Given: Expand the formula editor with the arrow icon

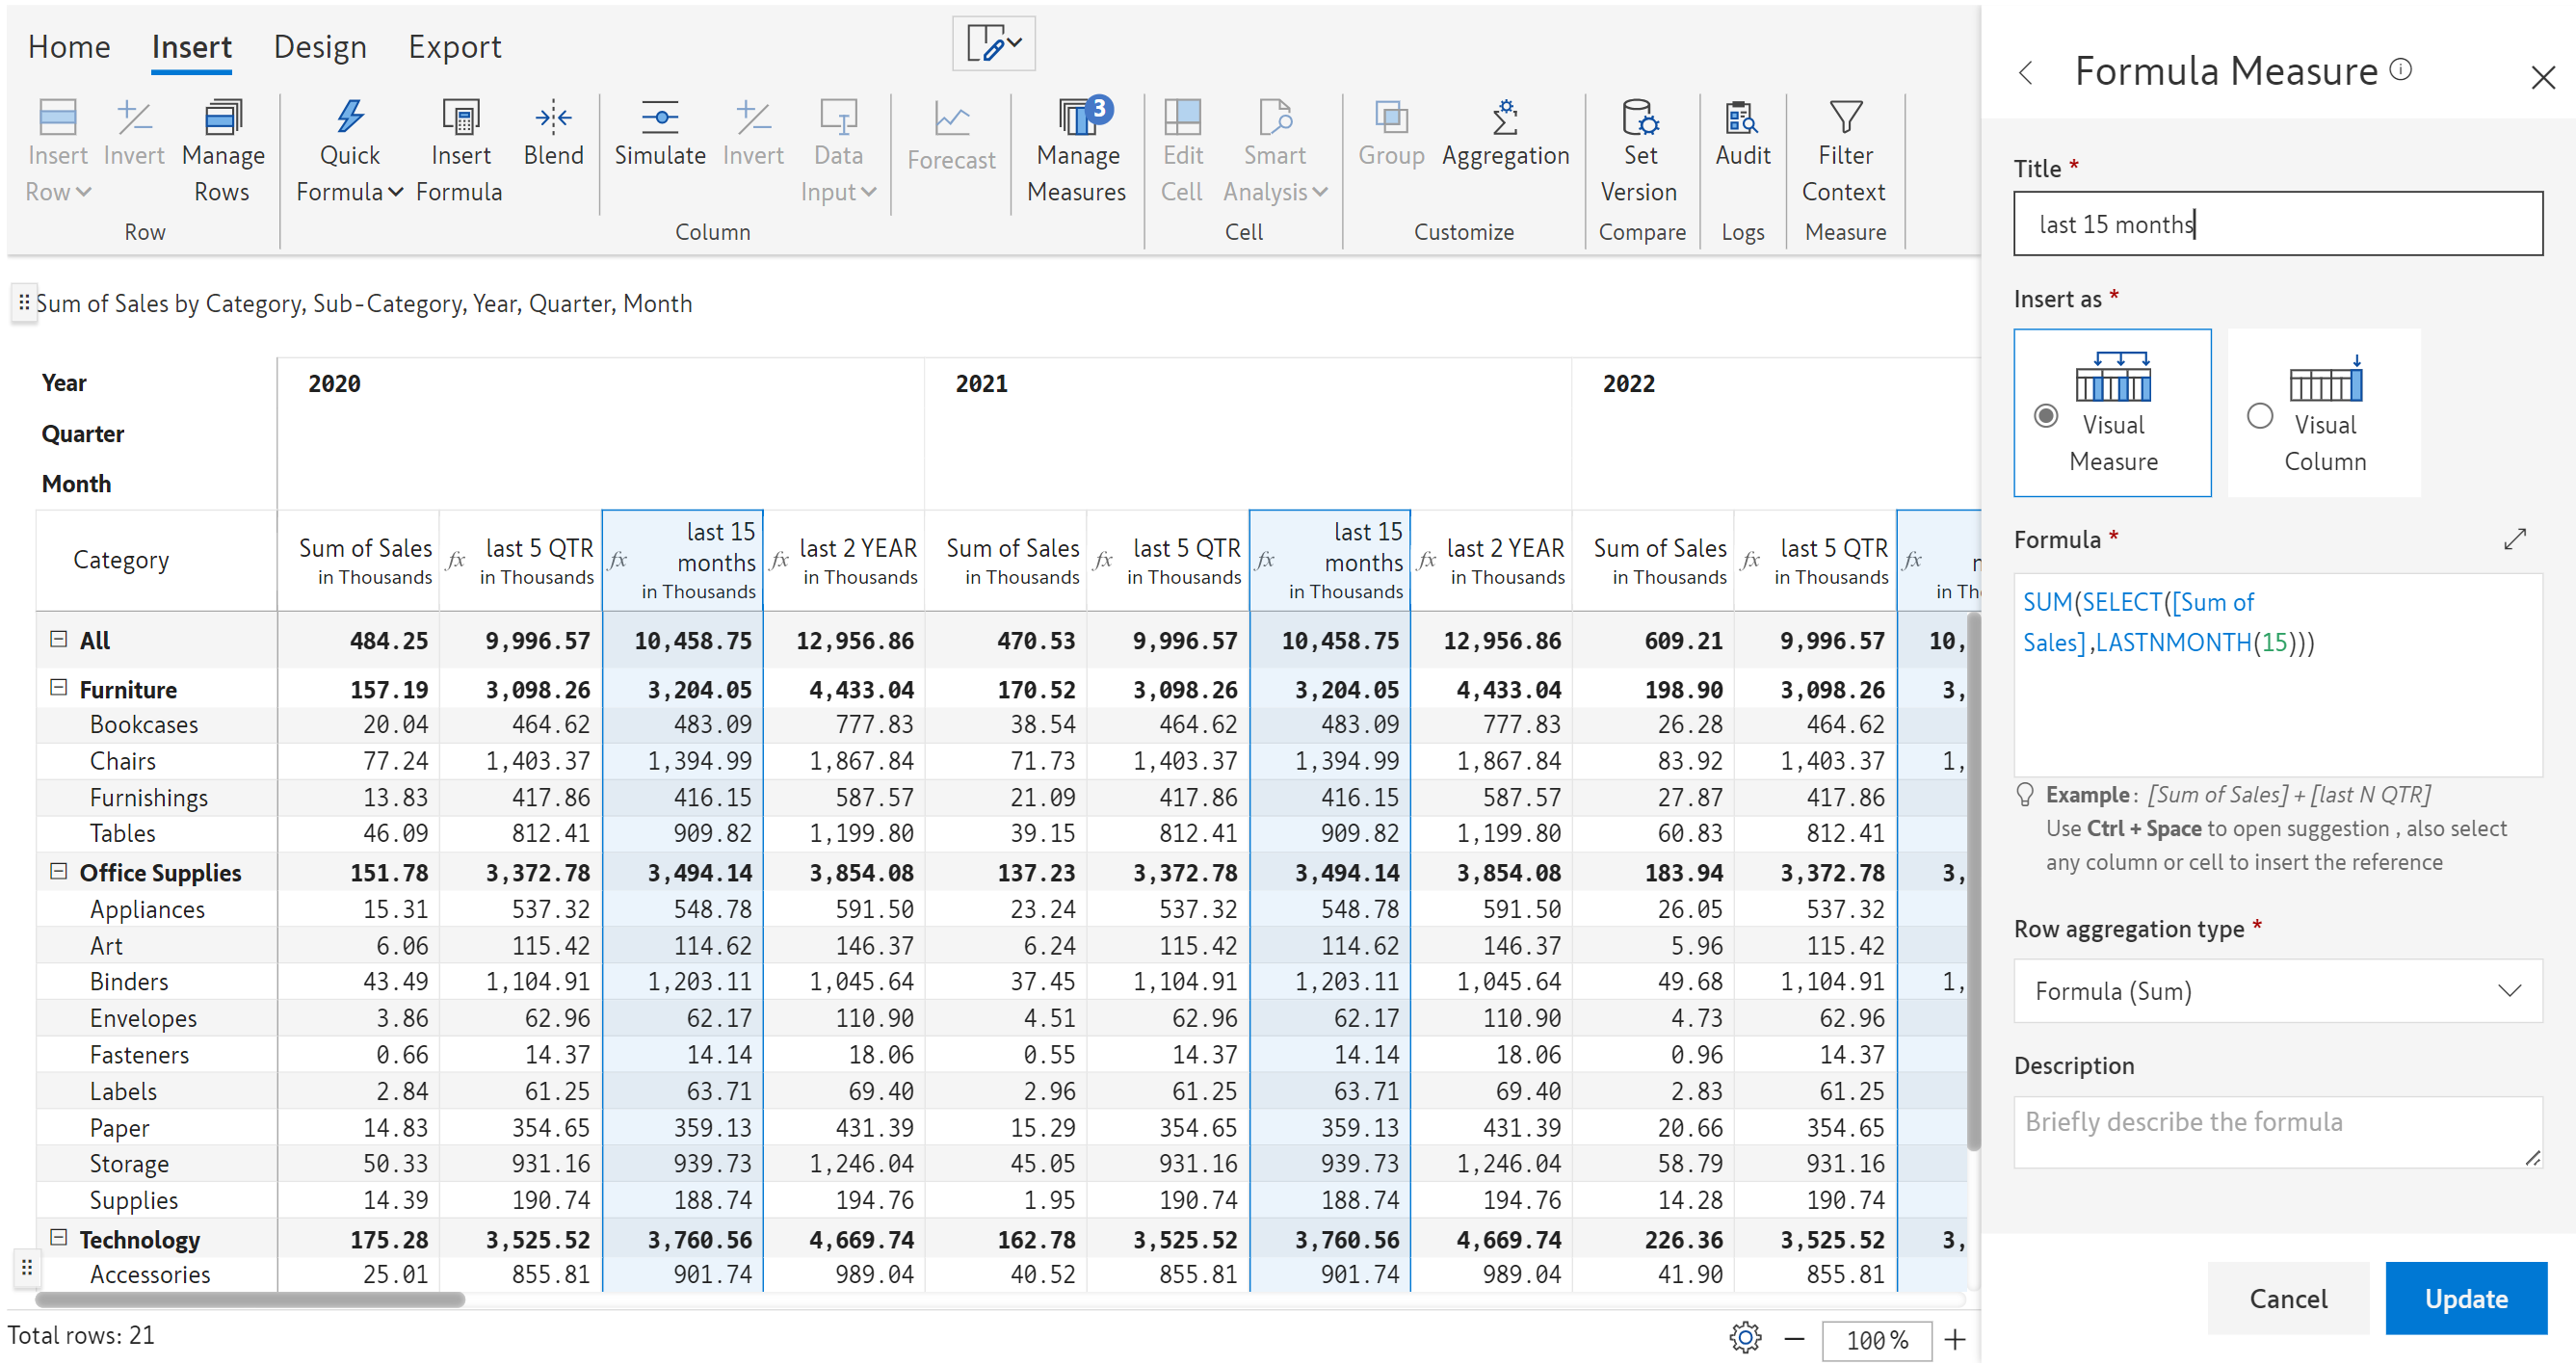Looking at the screenshot, I should point(2514,539).
